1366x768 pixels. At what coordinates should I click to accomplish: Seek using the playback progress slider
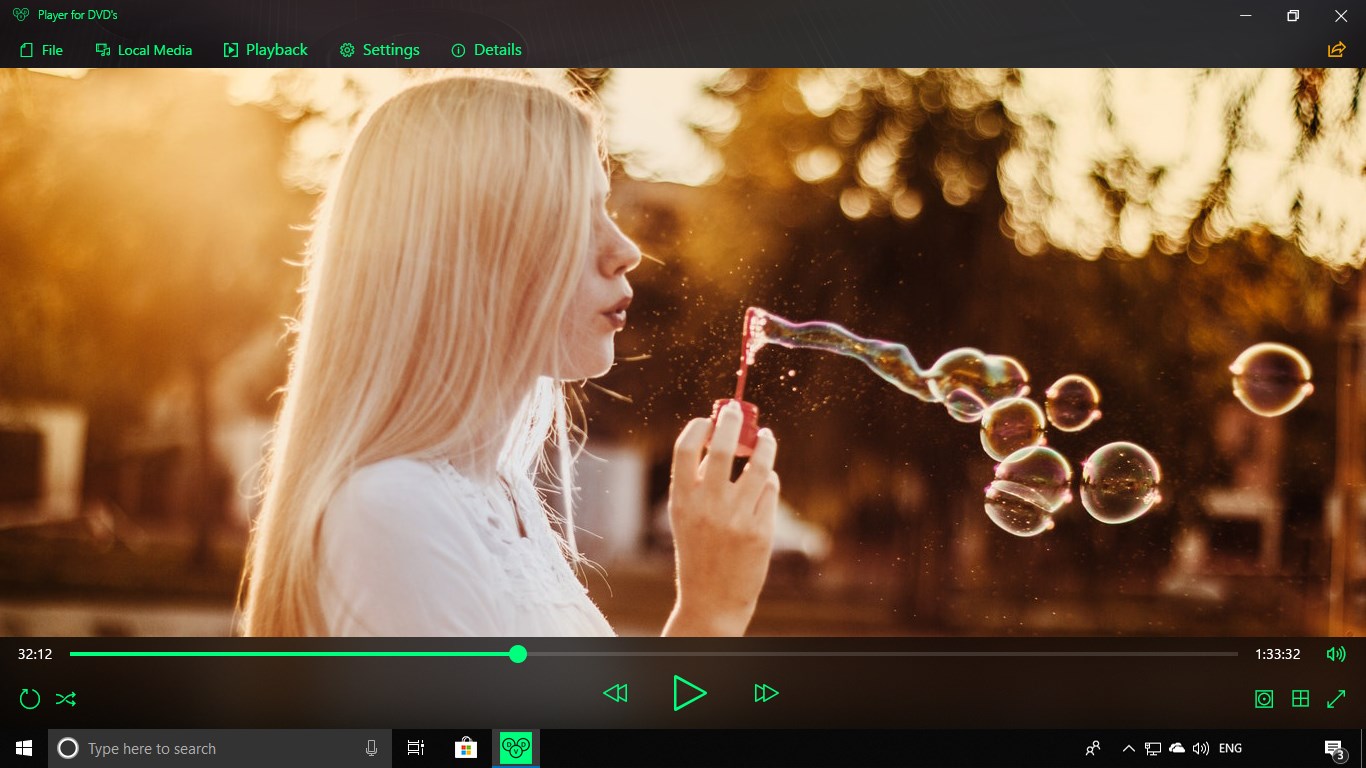[x=518, y=654]
